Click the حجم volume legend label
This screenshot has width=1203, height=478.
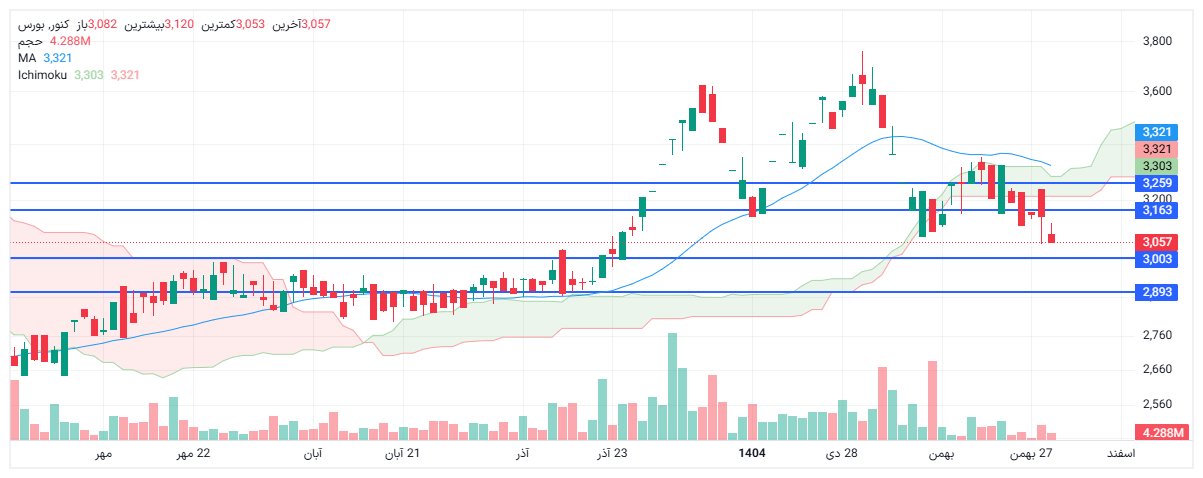(29, 41)
